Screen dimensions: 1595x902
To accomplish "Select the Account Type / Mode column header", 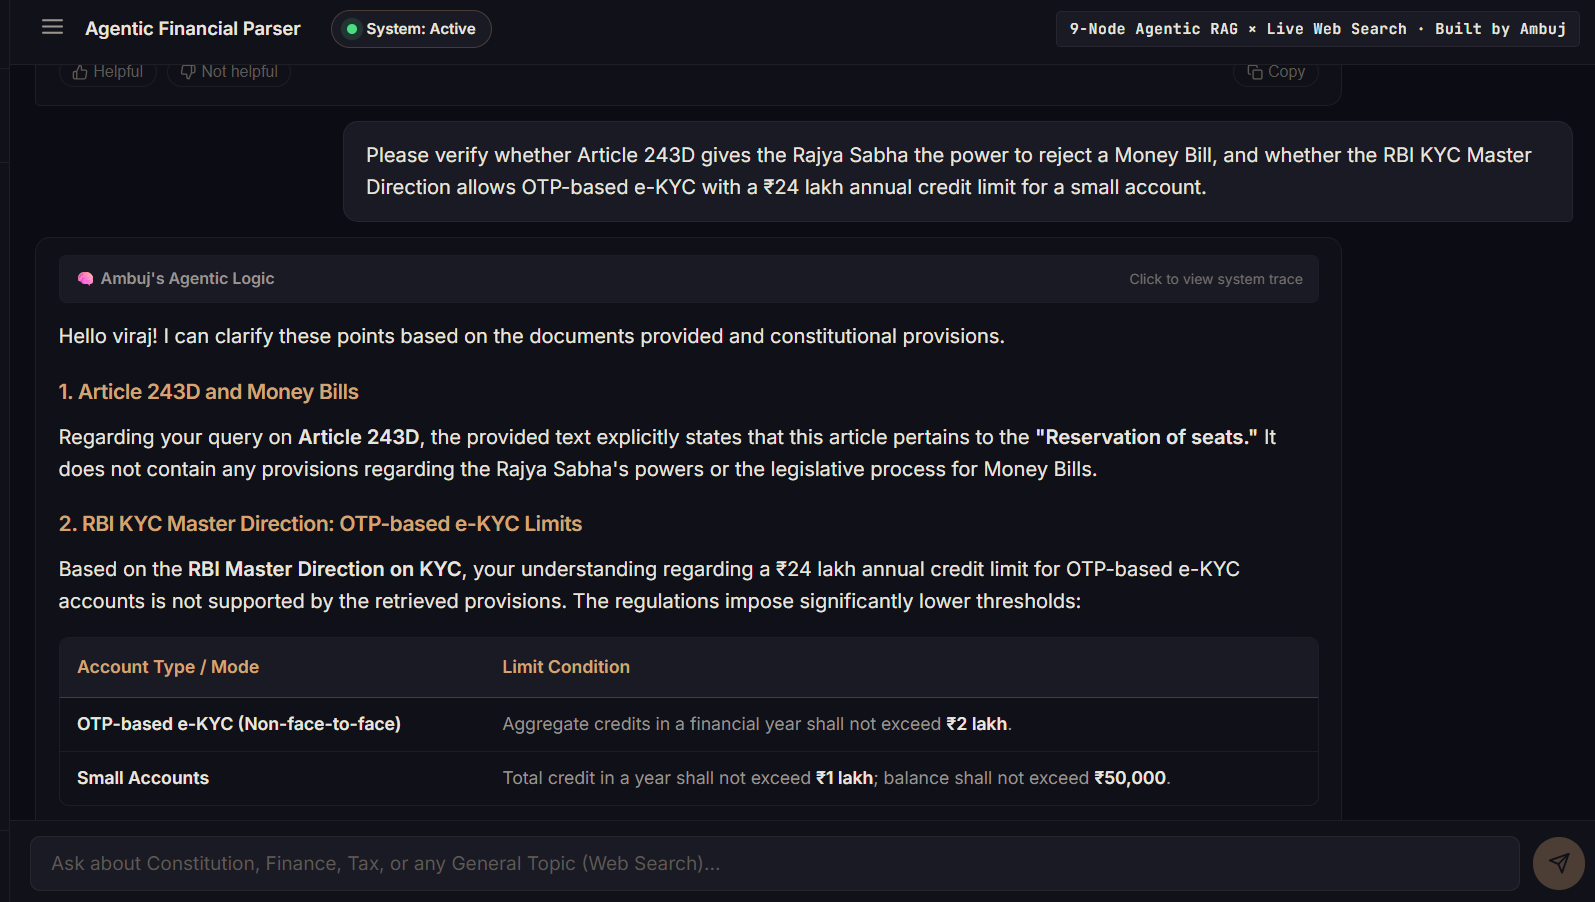I will (168, 667).
